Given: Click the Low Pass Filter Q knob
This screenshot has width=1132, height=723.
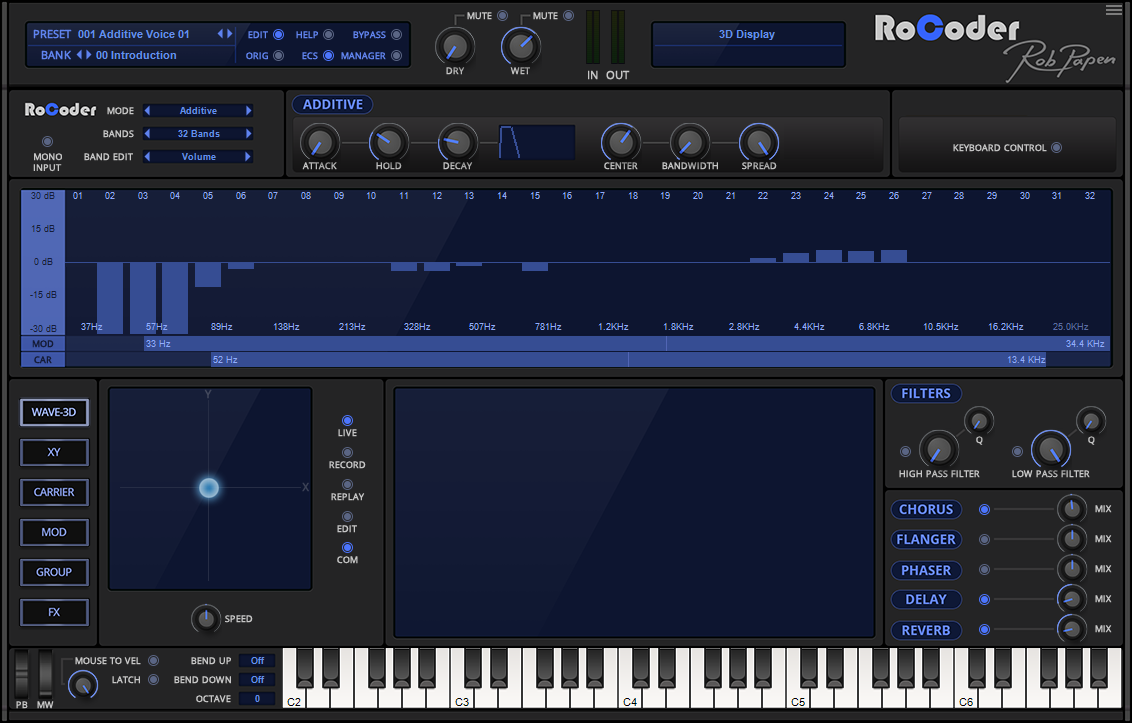Looking at the screenshot, I should [1091, 421].
